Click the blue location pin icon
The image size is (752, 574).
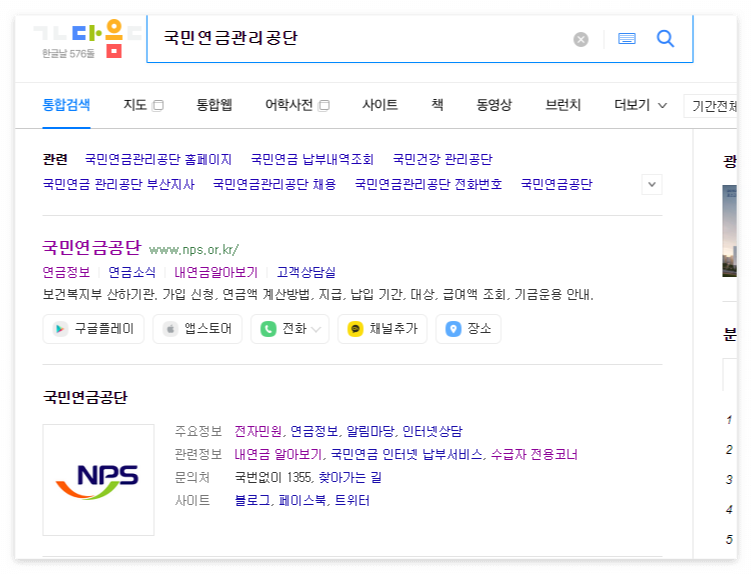(453, 329)
